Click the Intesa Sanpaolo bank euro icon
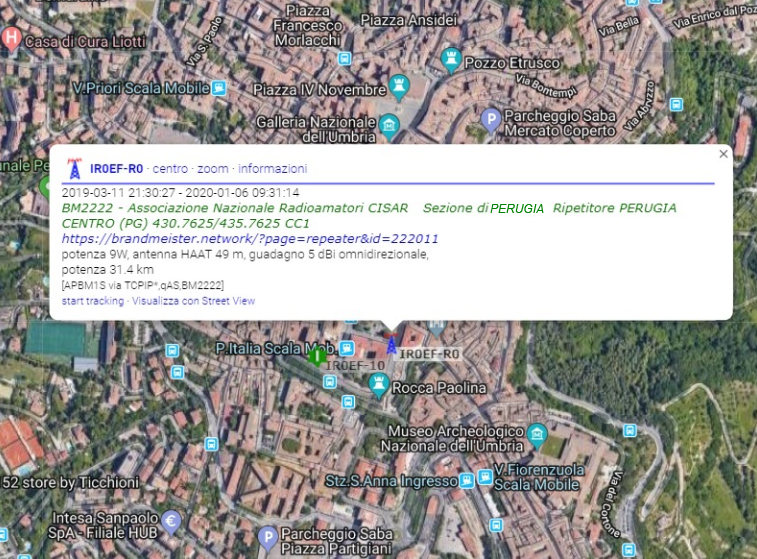The width and height of the screenshot is (757, 559). point(172,520)
